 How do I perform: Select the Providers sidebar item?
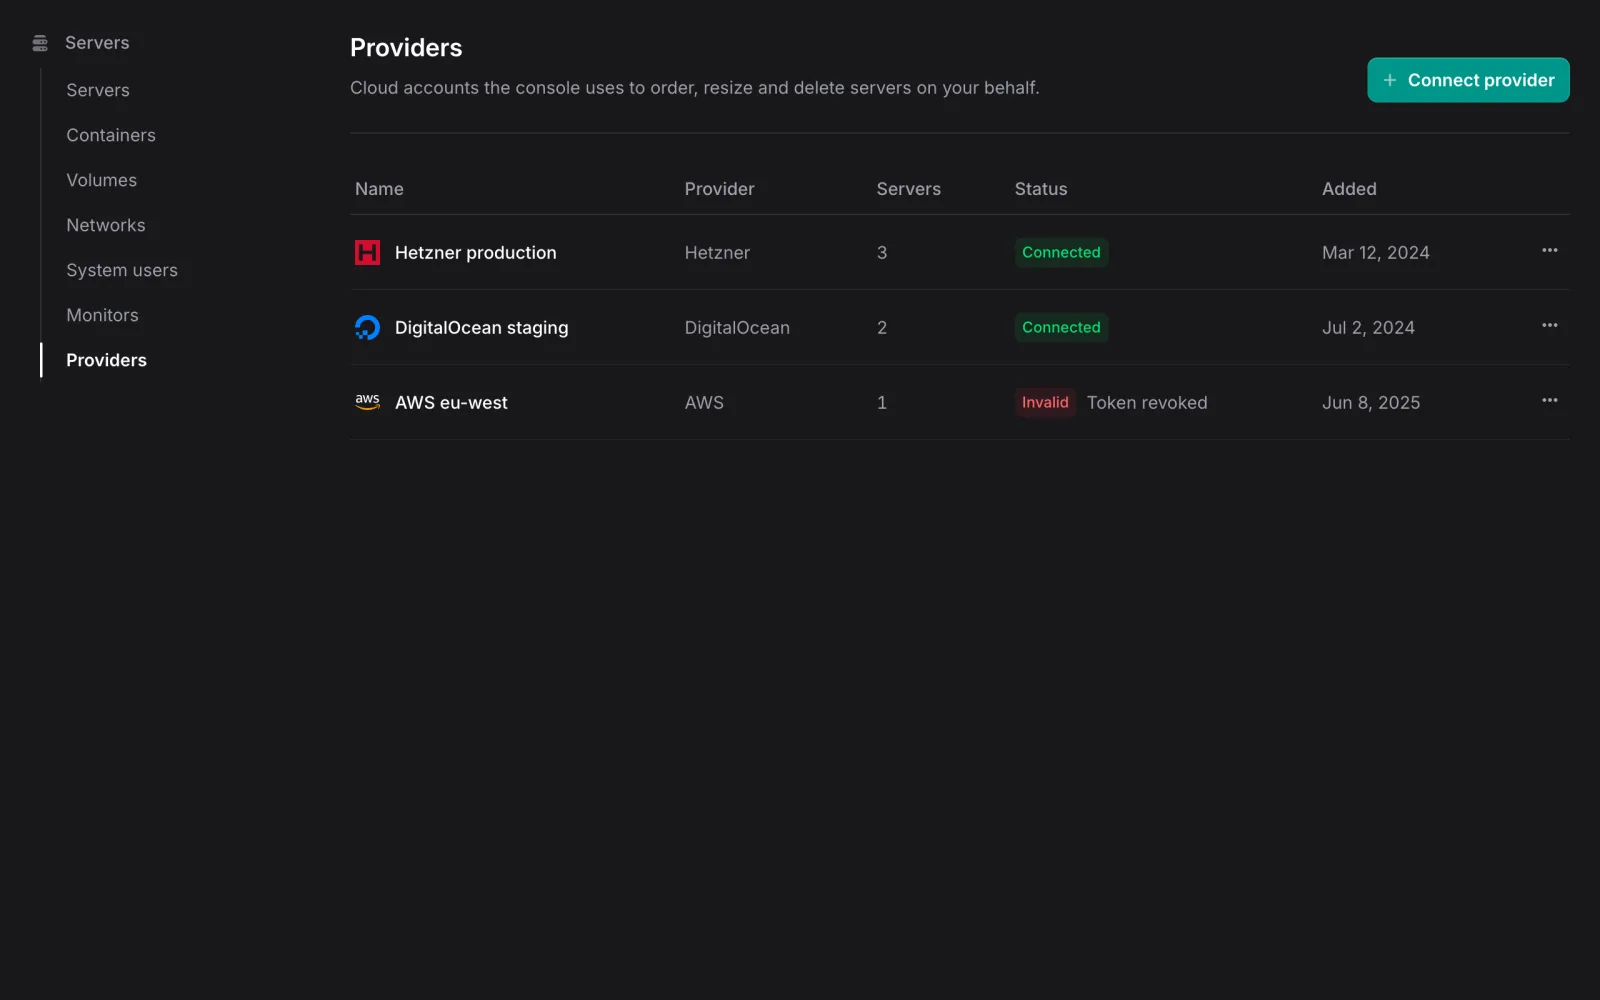click(x=107, y=360)
